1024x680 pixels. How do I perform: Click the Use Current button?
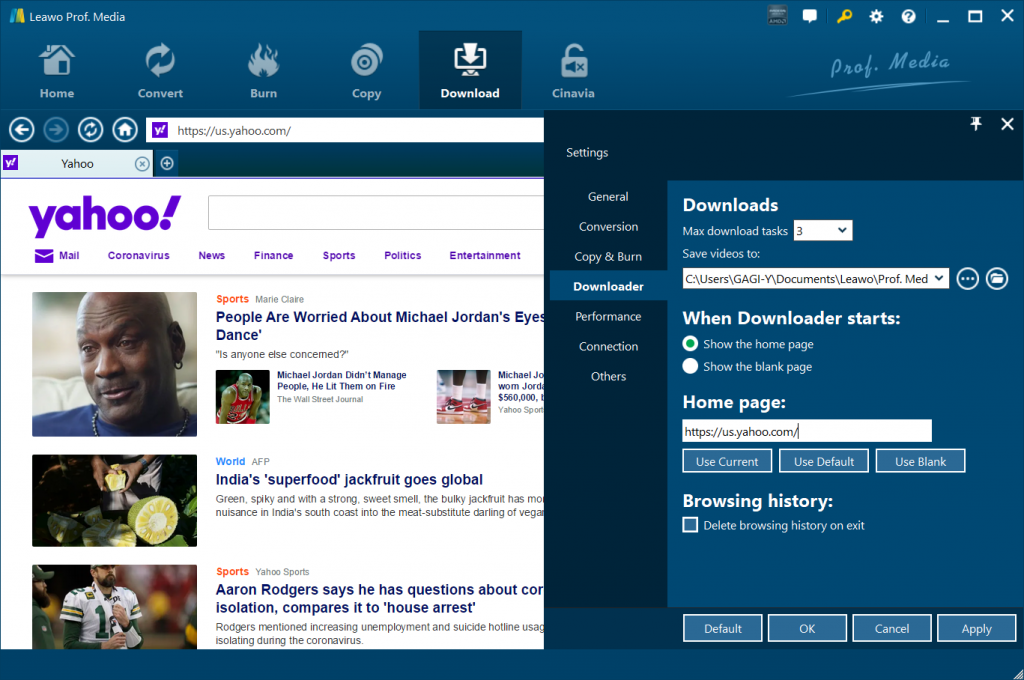727,461
